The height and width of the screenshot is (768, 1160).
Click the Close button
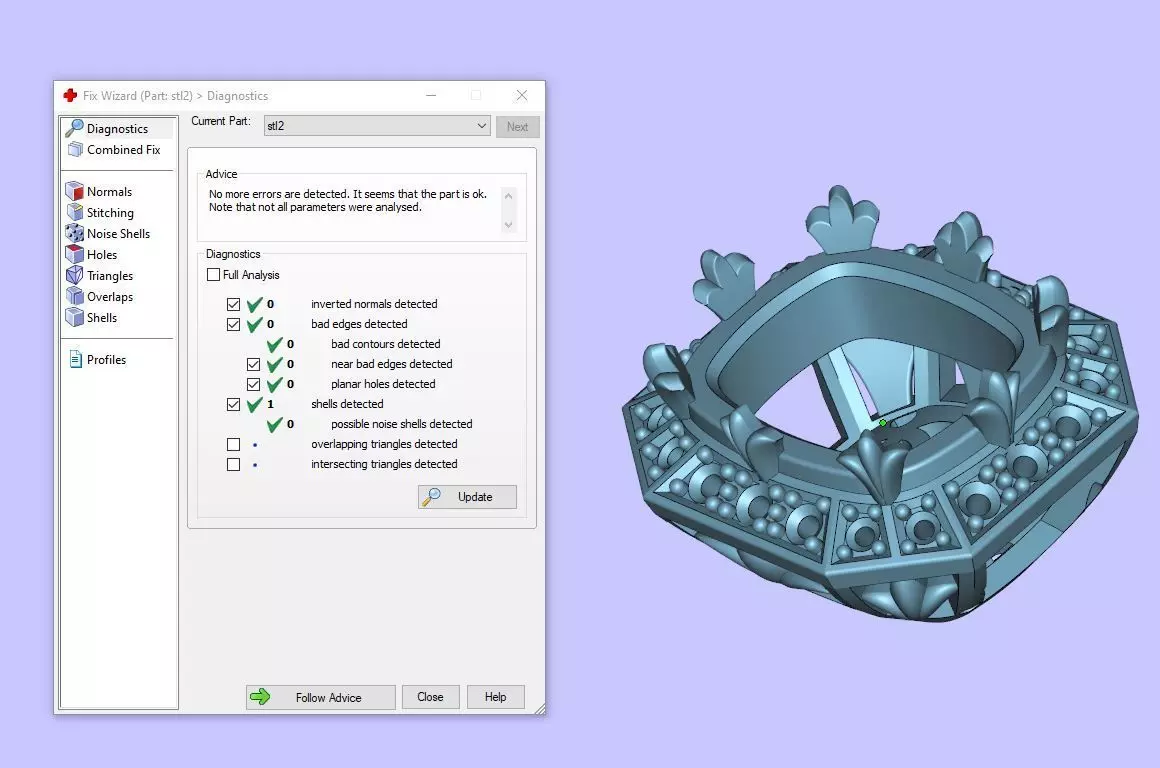[x=431, y=697]
